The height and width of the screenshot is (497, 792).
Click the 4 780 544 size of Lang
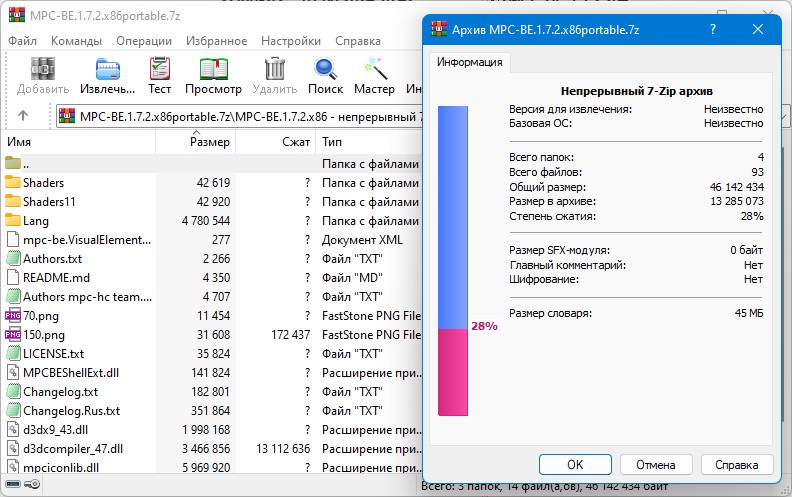(x=206, y=221)
